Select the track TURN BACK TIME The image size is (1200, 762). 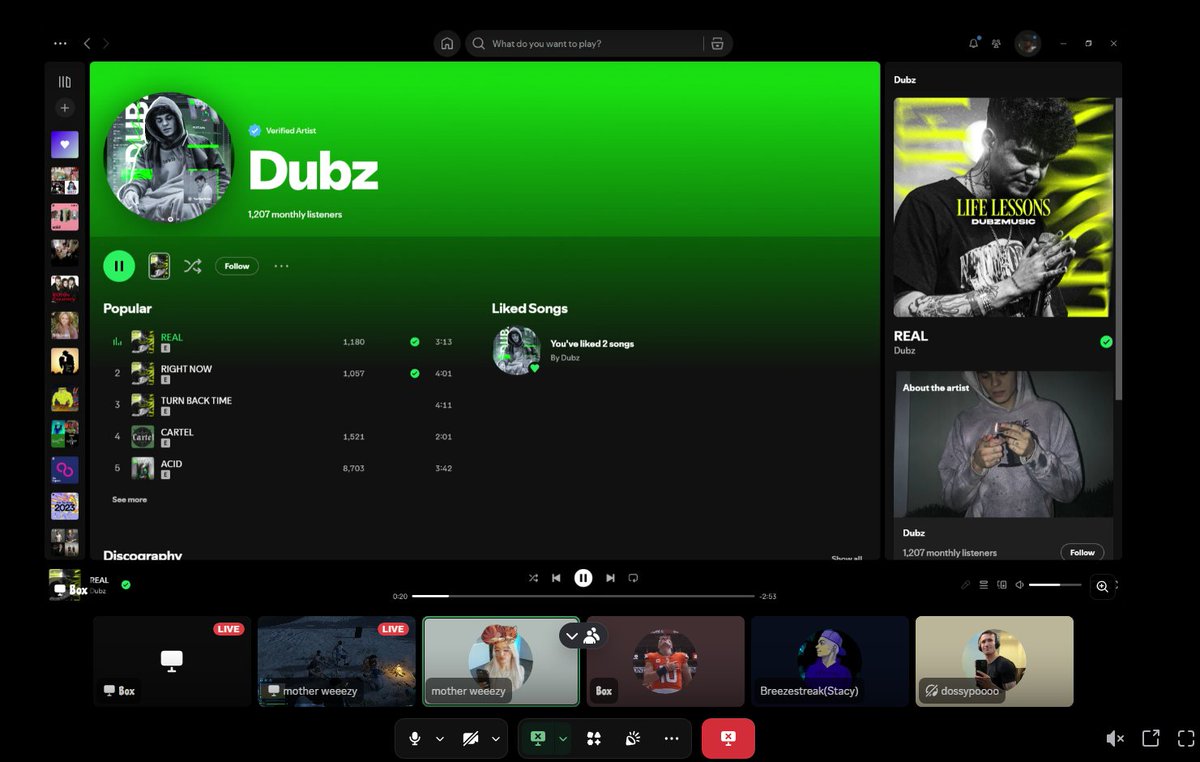tap(196, 401)
